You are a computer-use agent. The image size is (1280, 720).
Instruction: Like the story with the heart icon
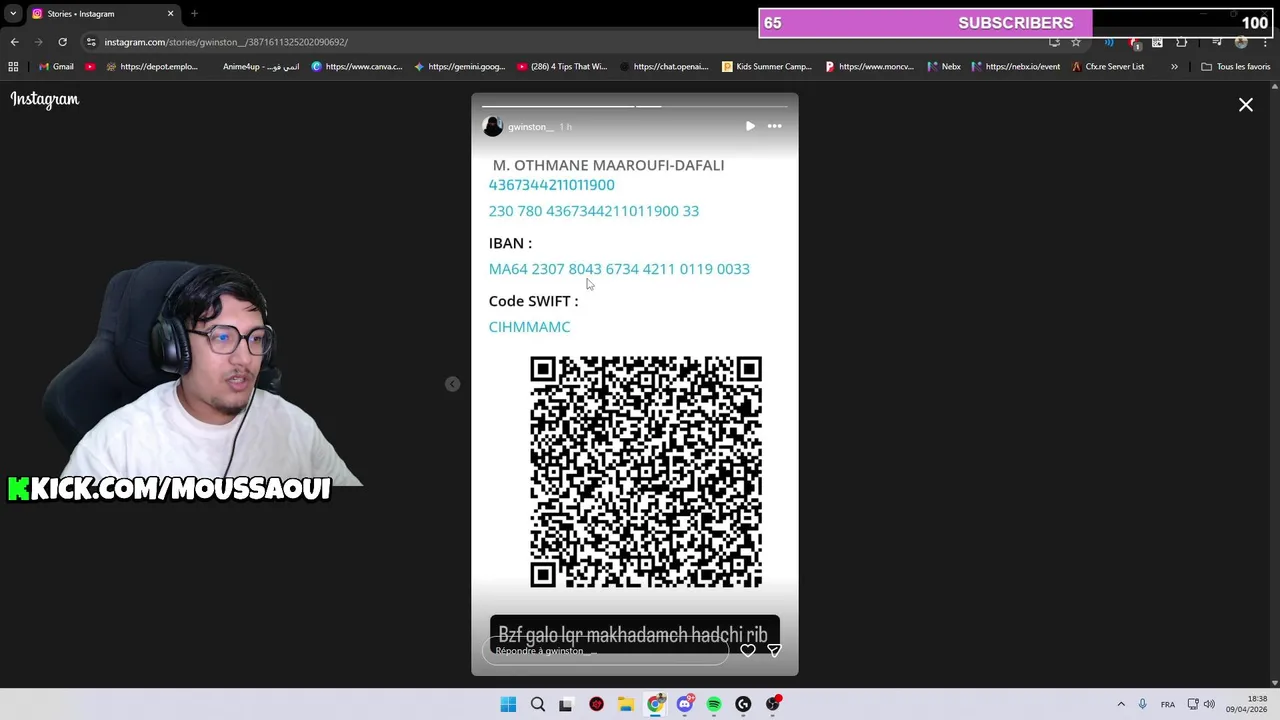[x=748, y=650]
